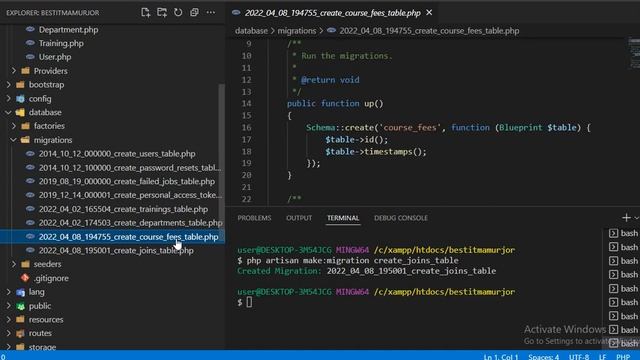Expand the public folder
This screenshot has width=640, height=360.
coord(40,306)
